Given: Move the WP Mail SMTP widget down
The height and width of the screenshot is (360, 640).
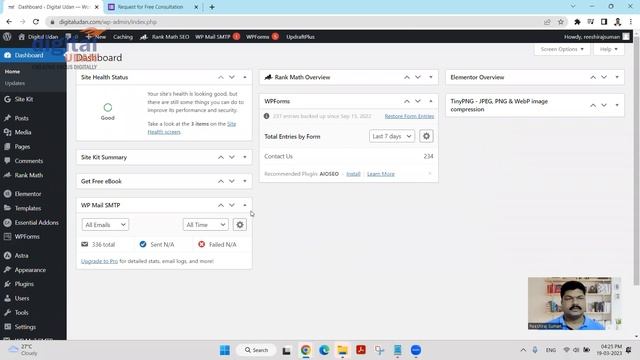Looking at the screenshot, I should pos(232,205).
